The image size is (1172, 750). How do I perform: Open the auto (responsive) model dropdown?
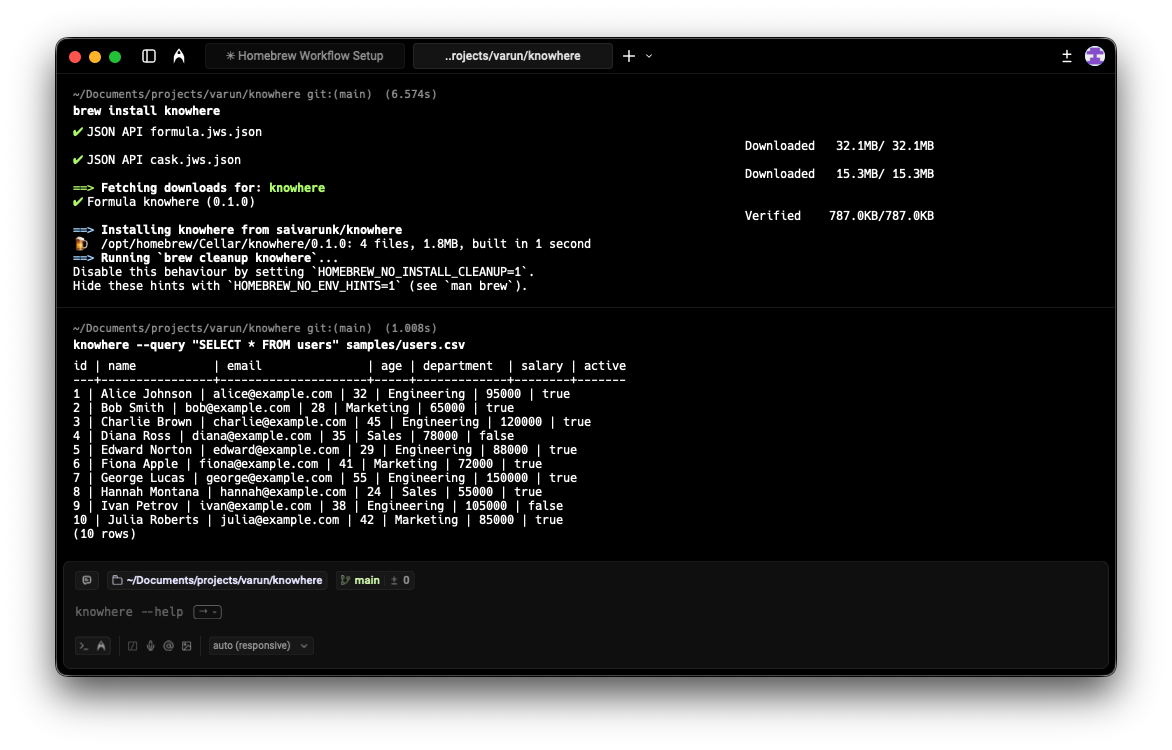[260, 646]
